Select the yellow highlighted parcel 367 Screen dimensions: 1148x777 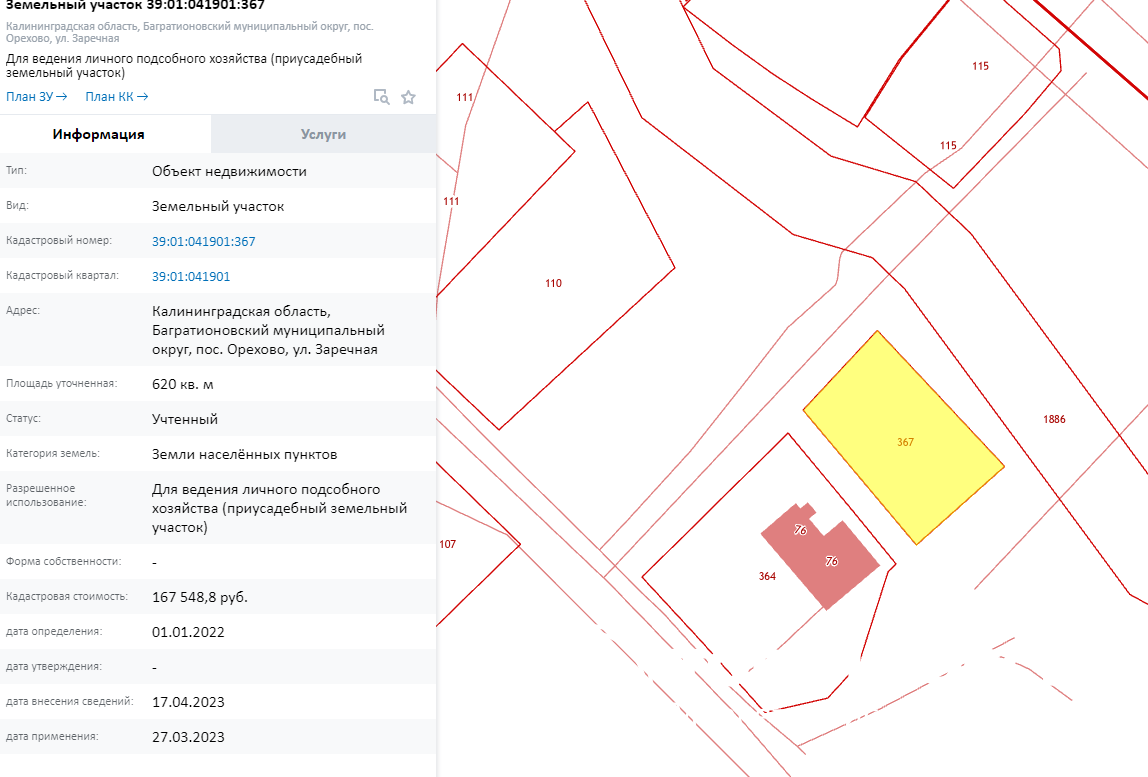904,441
